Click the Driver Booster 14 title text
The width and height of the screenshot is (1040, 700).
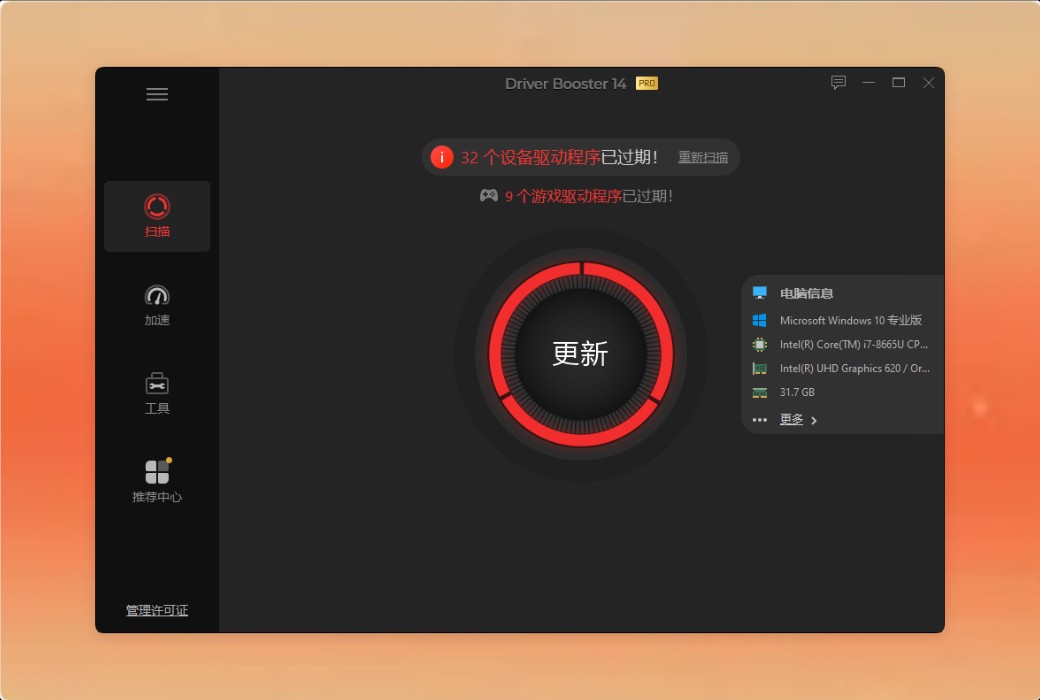point(566,84)
